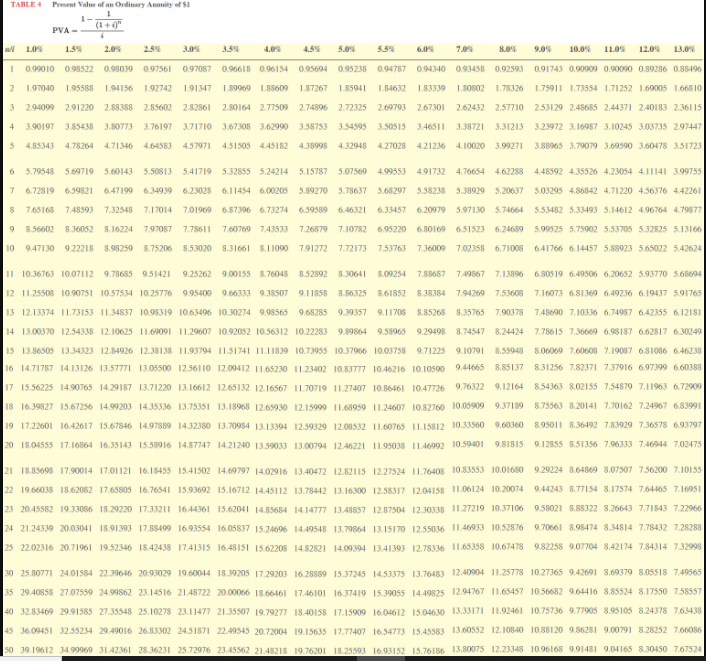Click the value '12.04158' in row 22
The height and width of the screenshot is (661, 706).
429,491
